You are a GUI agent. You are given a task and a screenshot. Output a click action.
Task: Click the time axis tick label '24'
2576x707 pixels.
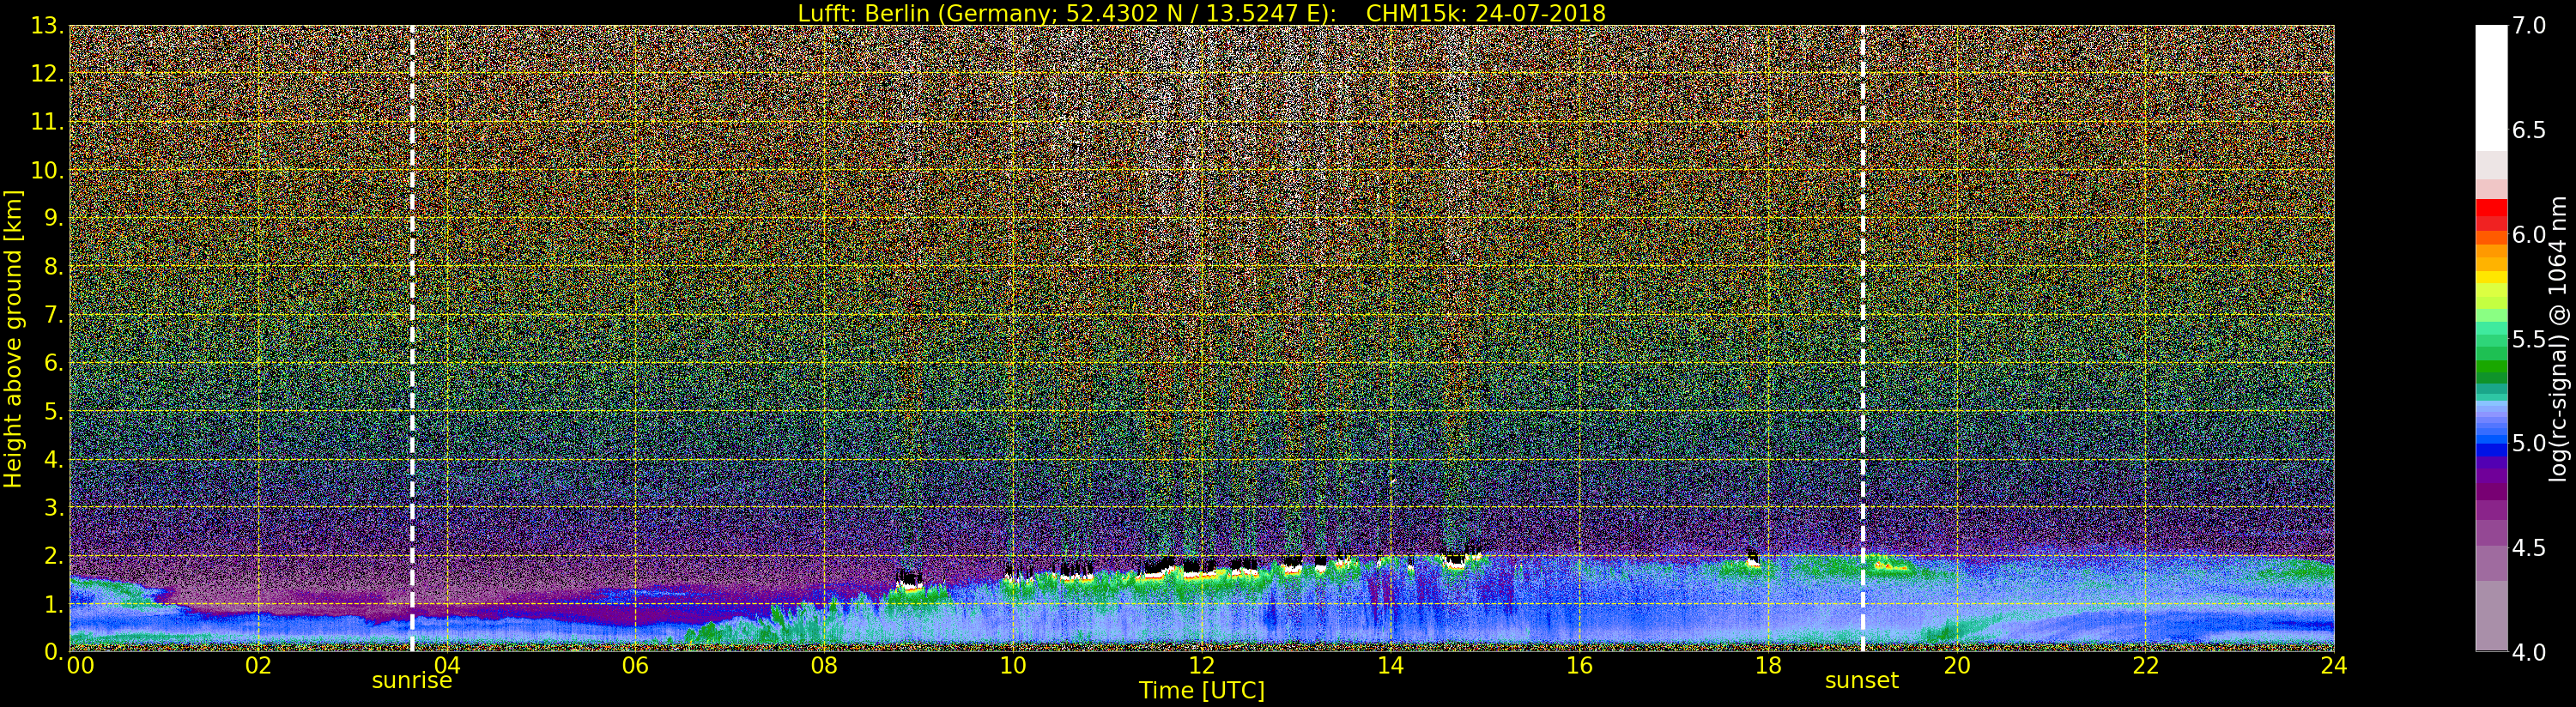click(2334, 665)
